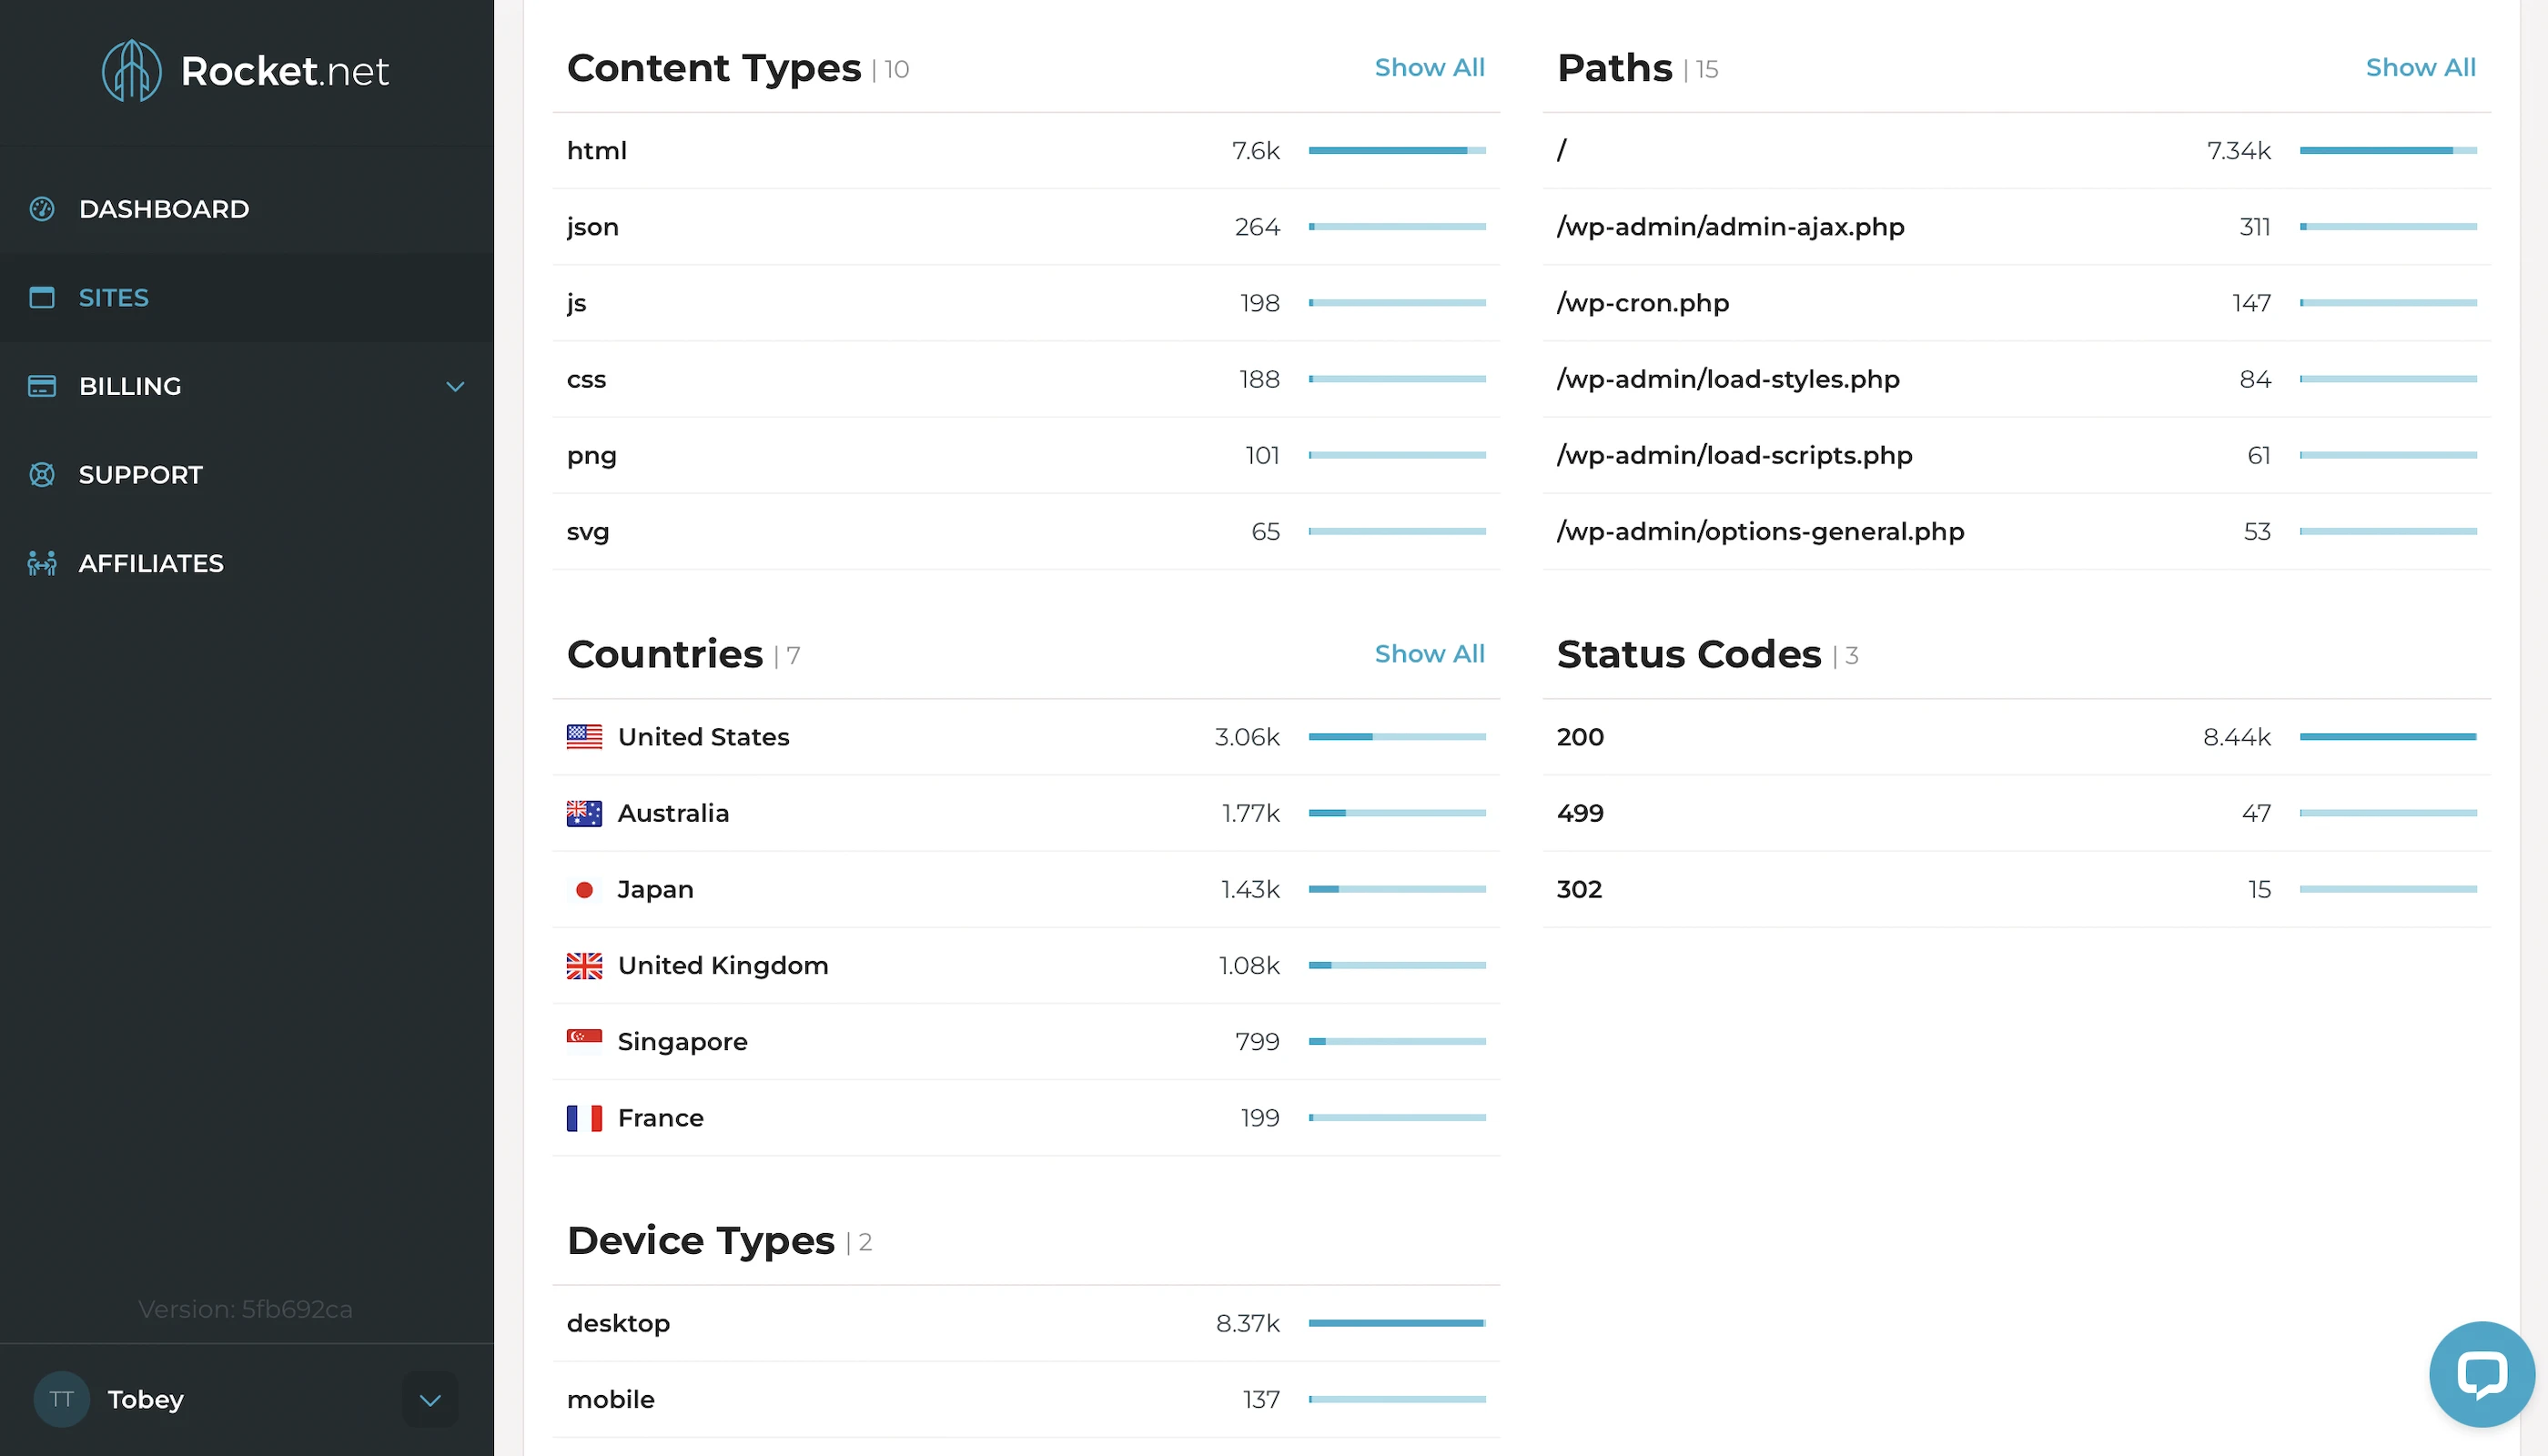
Task: Expand the Billing submenu chevron
Action: click(455, 387)
